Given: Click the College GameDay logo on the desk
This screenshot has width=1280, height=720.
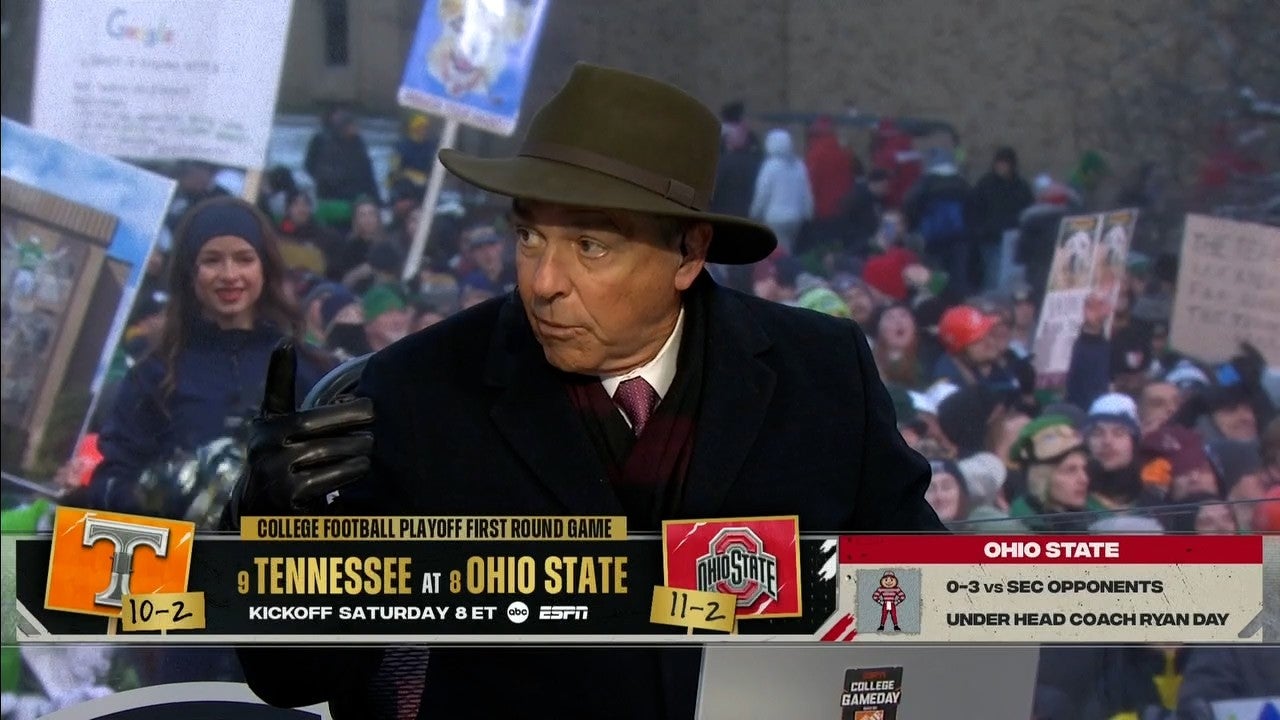Looking at the screenshot, I should click(x=871, y=692).
